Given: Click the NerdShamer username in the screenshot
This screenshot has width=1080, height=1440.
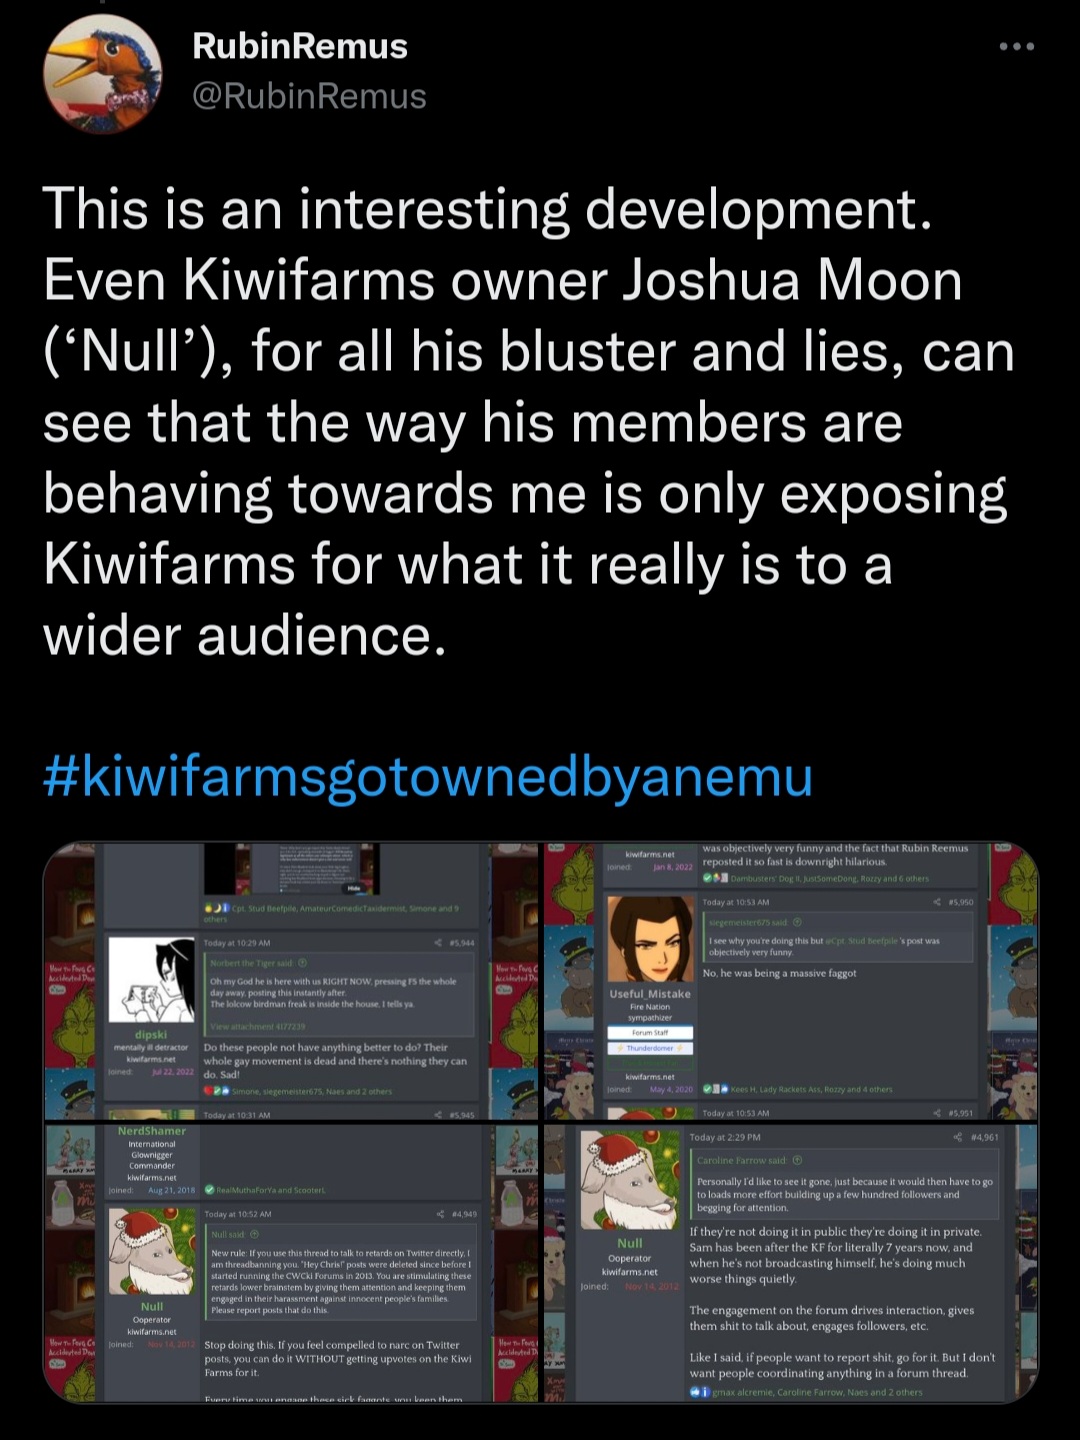Looking at the screenshot, I should tap(151, 1131).
